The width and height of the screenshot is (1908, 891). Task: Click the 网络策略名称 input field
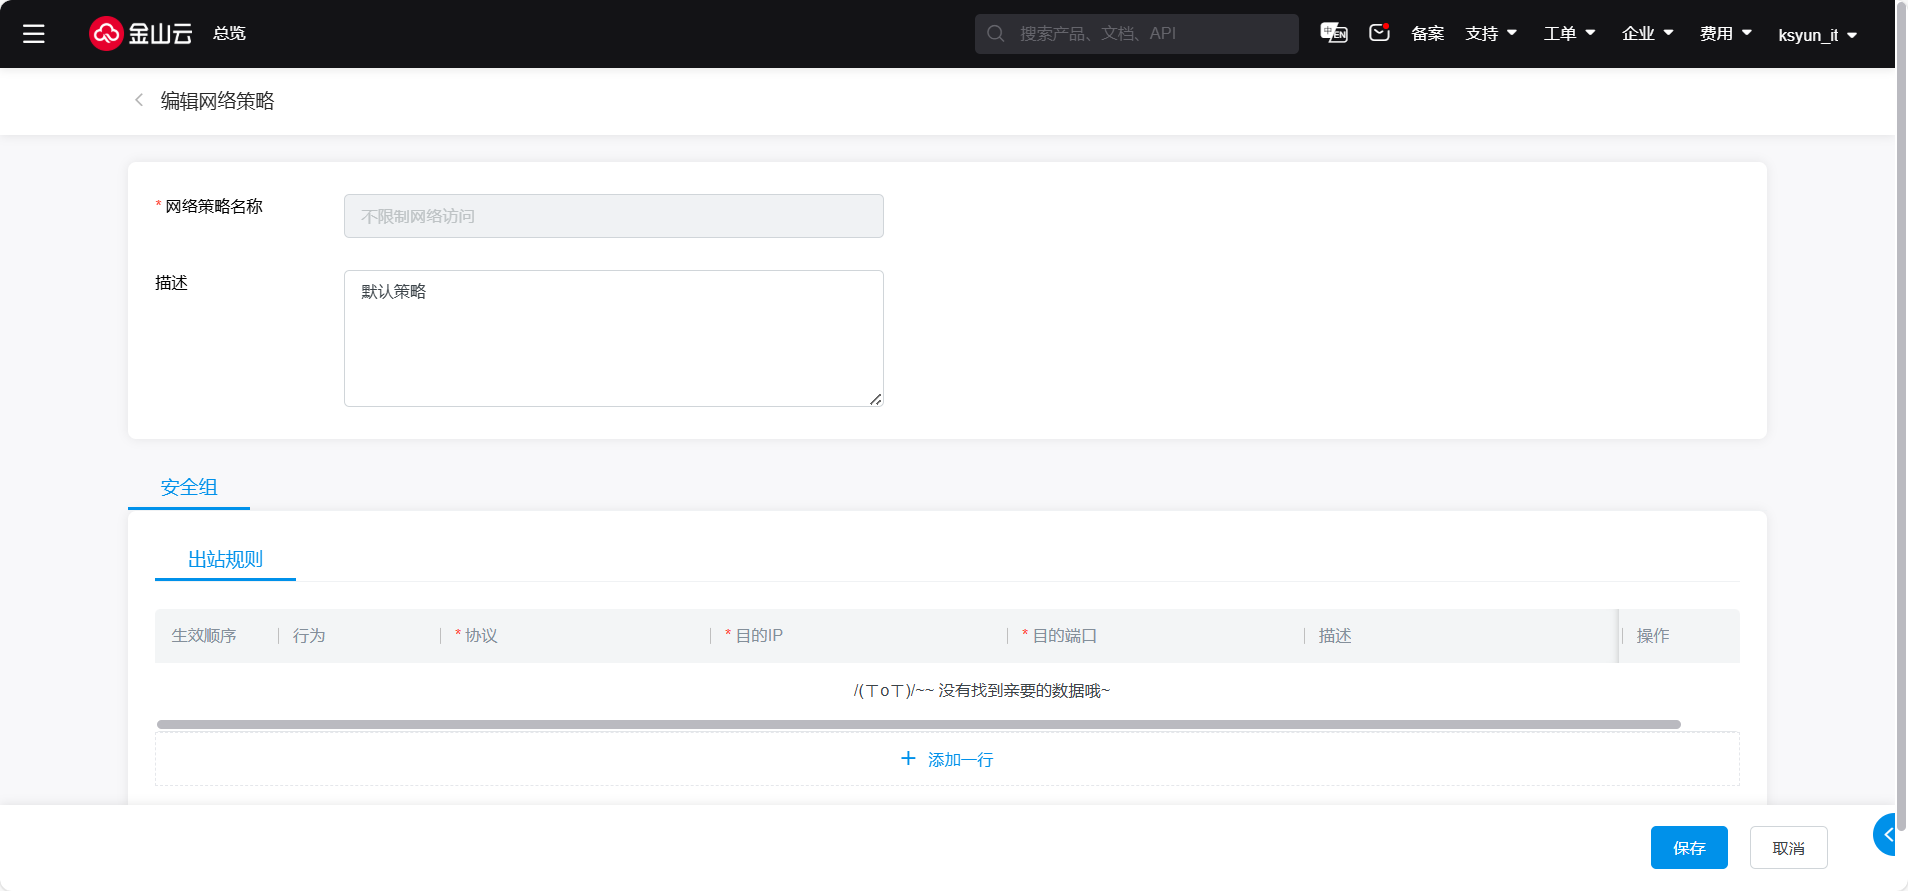click(614, 216)
